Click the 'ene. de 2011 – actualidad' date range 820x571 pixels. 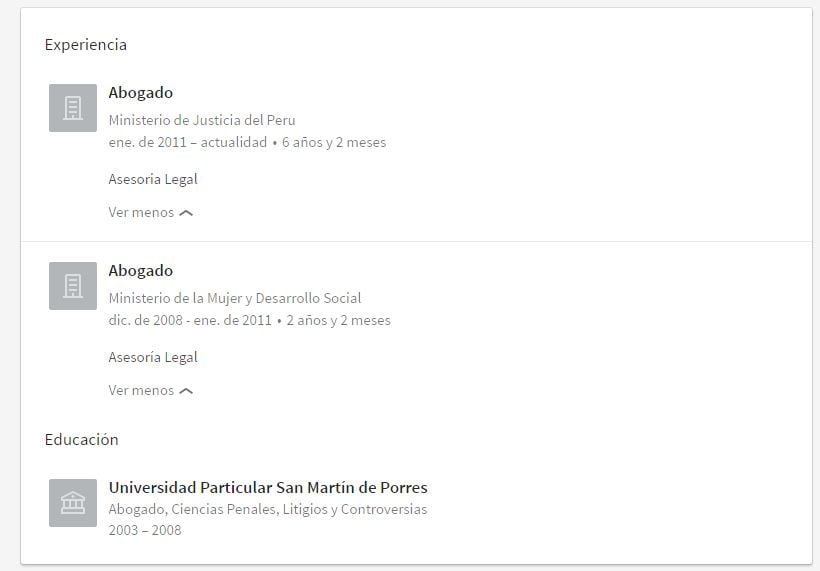(188, 142)
